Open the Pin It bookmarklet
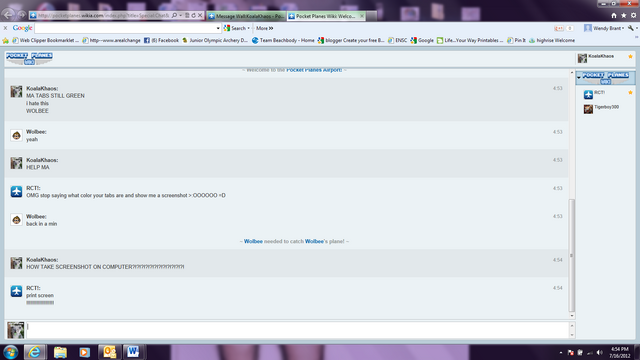This screenshot has width=640, height=360. [516, 40]
